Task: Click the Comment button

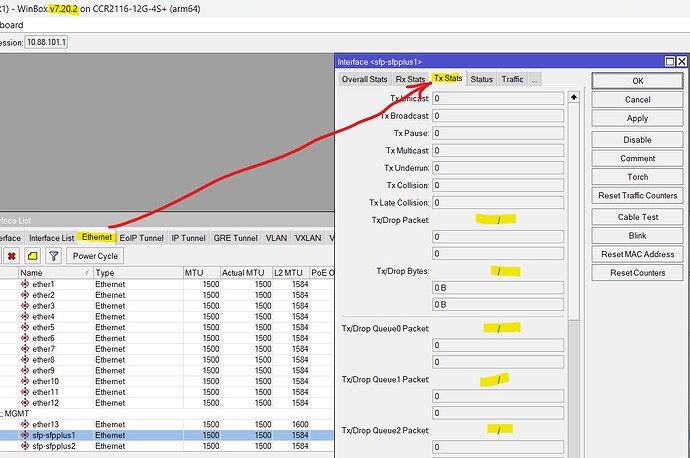Action: point(637,158)
